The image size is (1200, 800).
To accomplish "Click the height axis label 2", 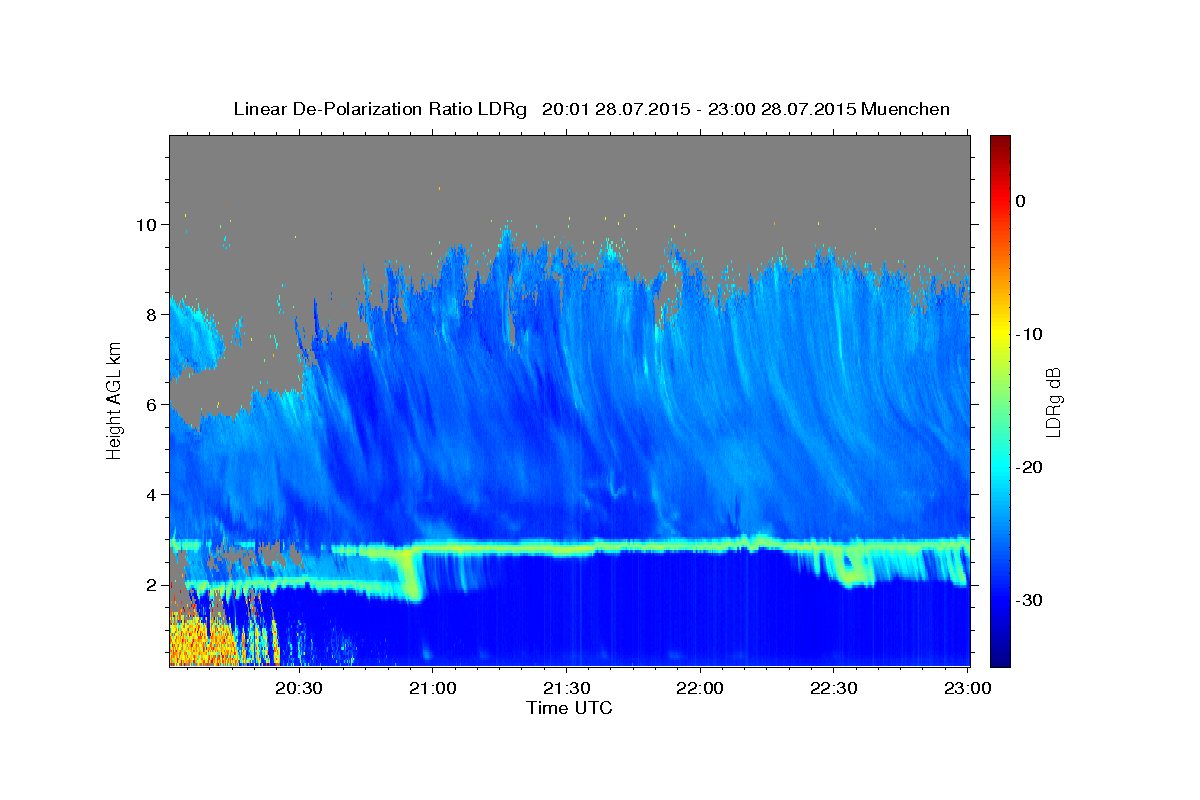I will coord(153,584).
